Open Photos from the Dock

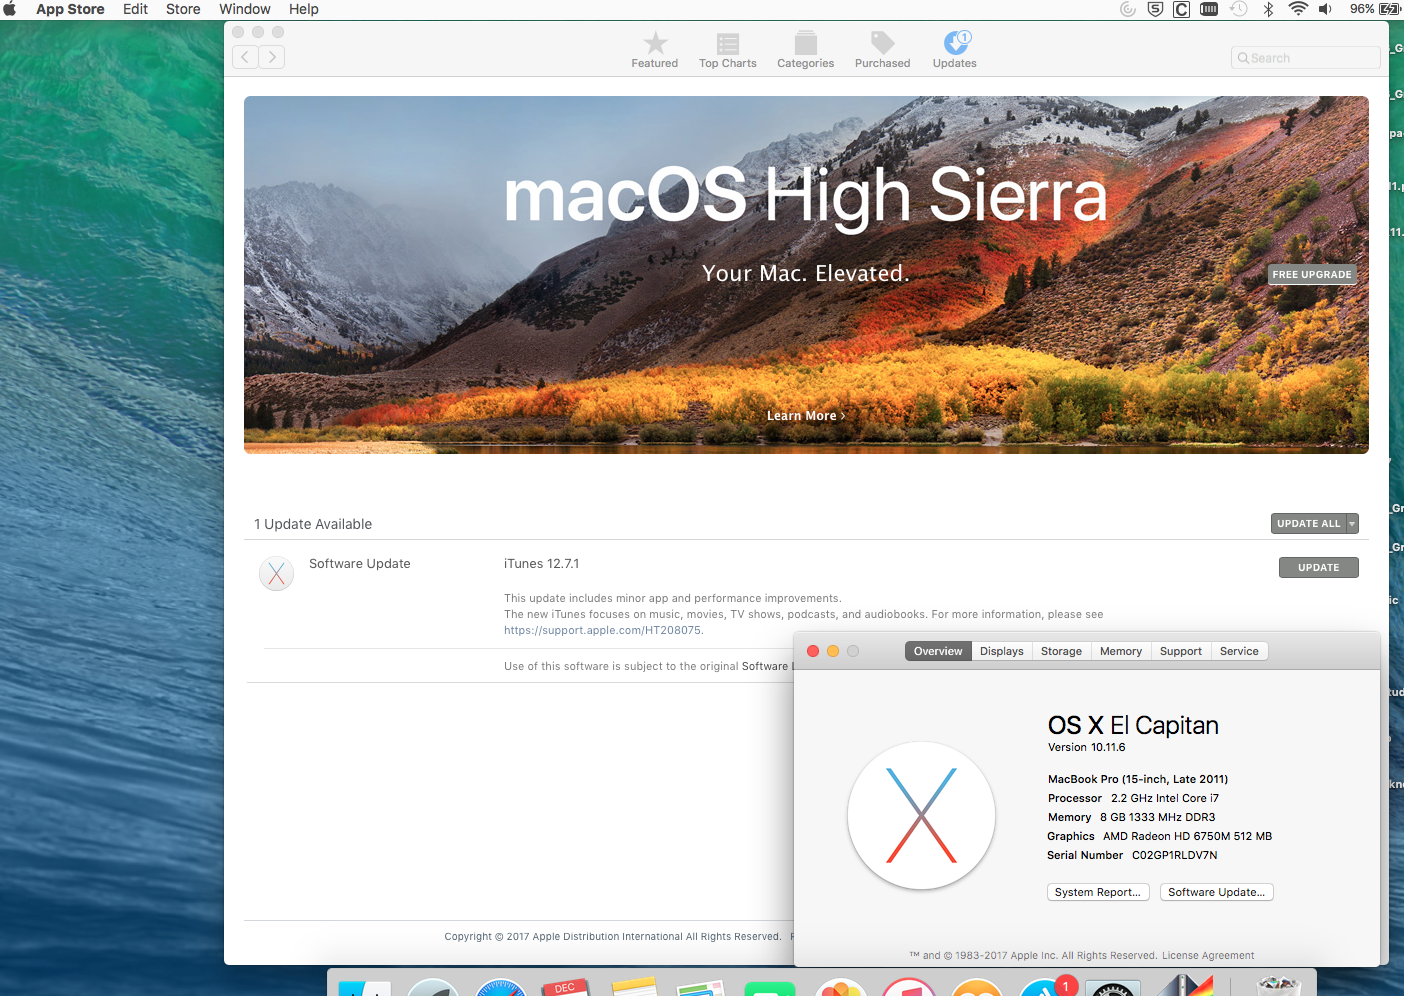tap(841, 987)
